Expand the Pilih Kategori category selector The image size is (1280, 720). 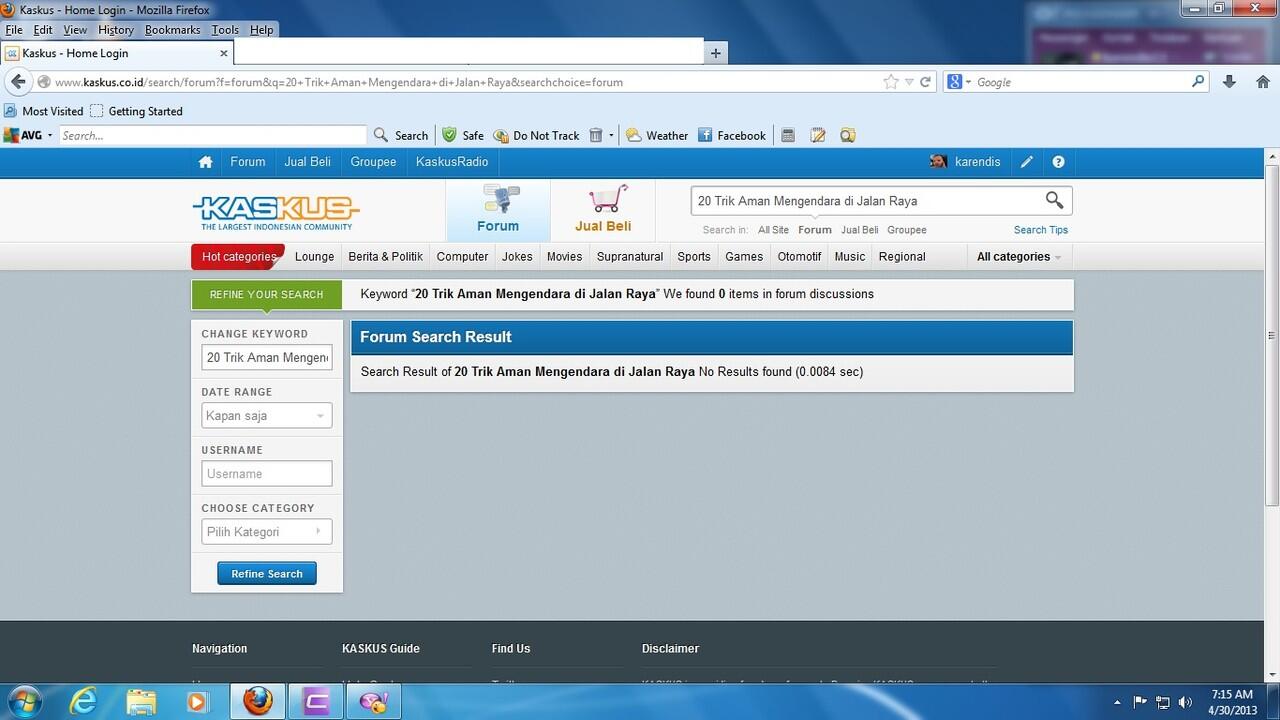point(267,532)
